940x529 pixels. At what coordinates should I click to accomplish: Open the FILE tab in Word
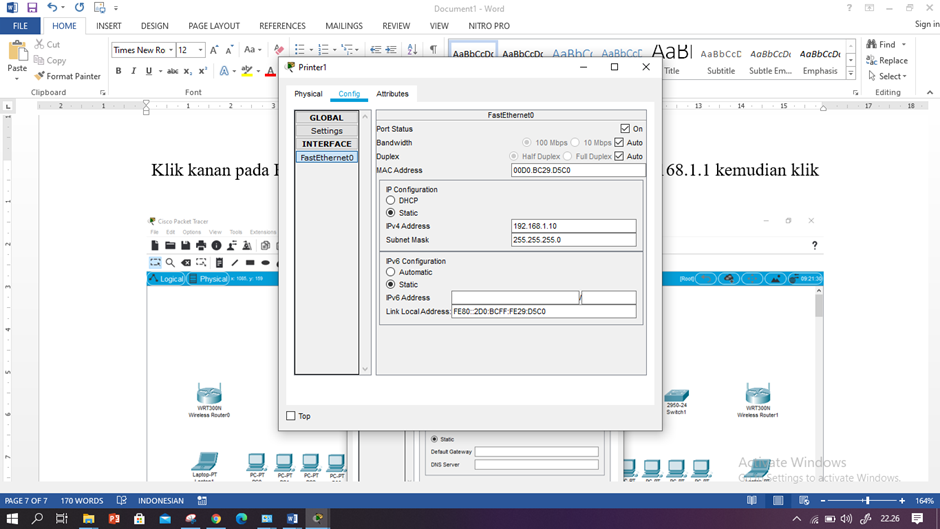click(20, 26)
